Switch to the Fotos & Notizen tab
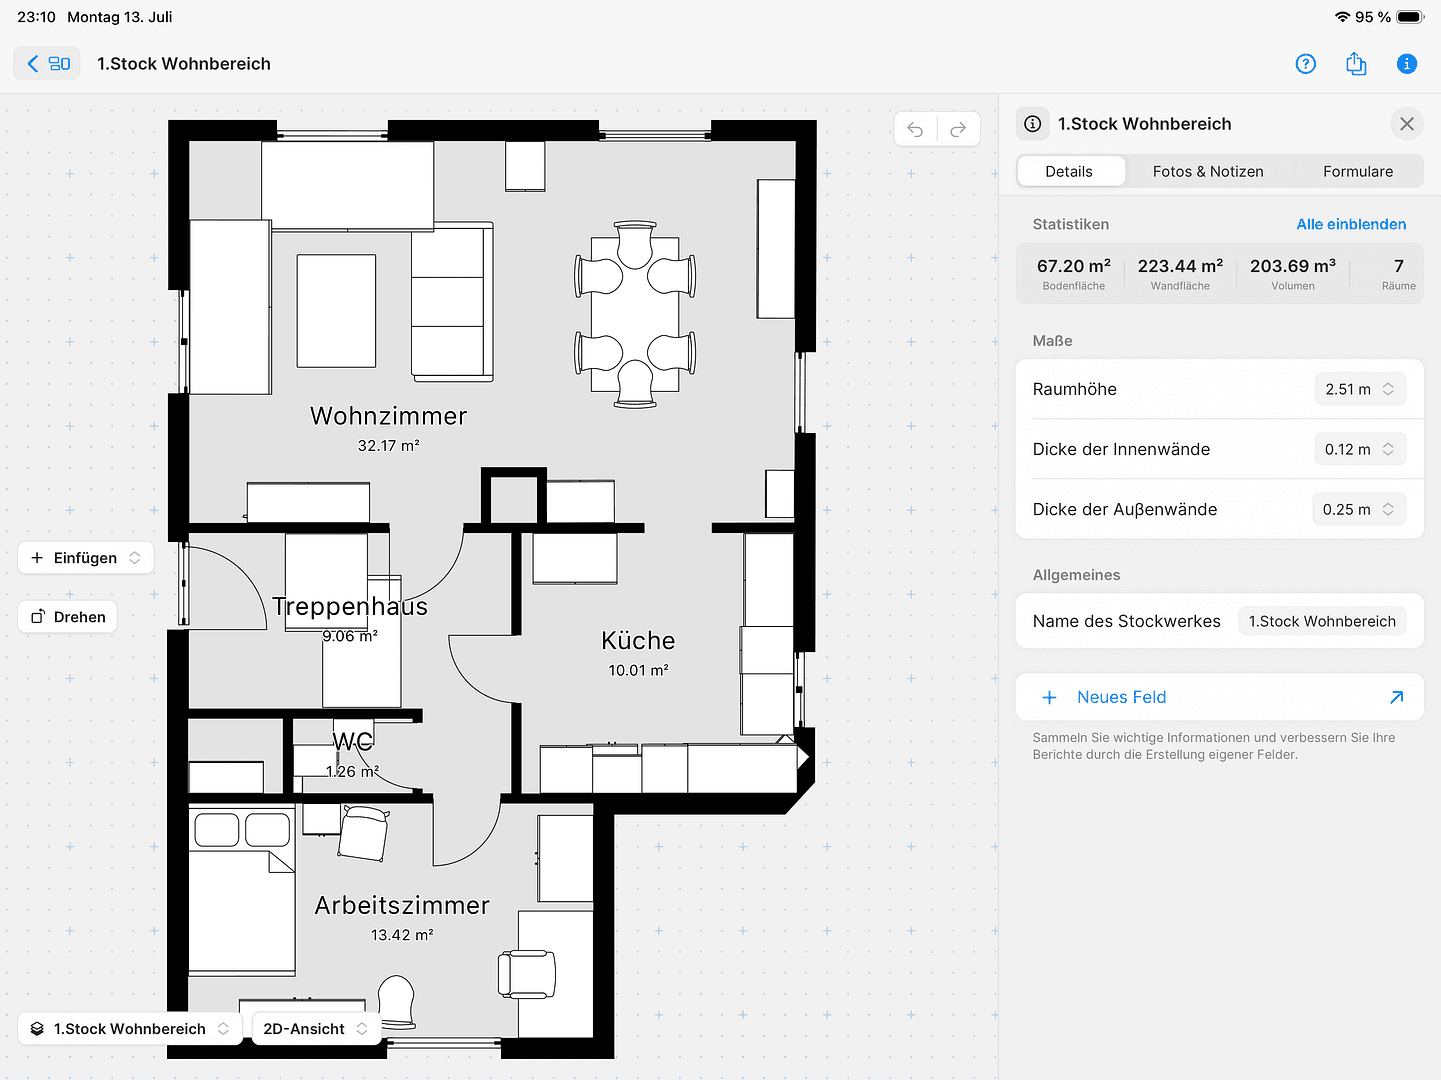Screen dimensions: 1441x1080 pos(1208,172)
